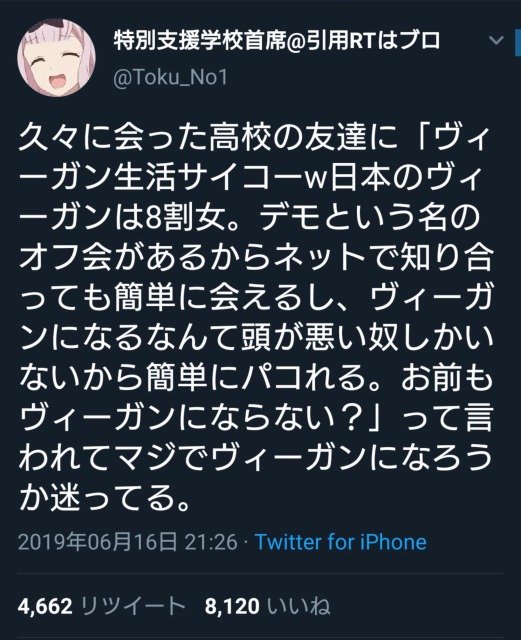Open the pink-haired anime profile avatar
521x640 pixels.
point(56,58)
